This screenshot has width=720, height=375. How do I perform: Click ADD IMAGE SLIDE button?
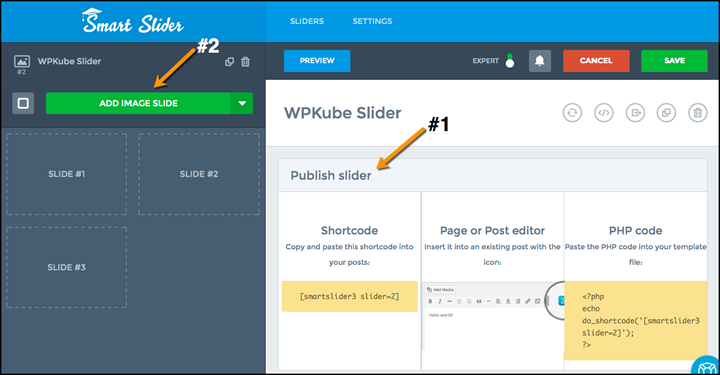(x=138, y=103)
